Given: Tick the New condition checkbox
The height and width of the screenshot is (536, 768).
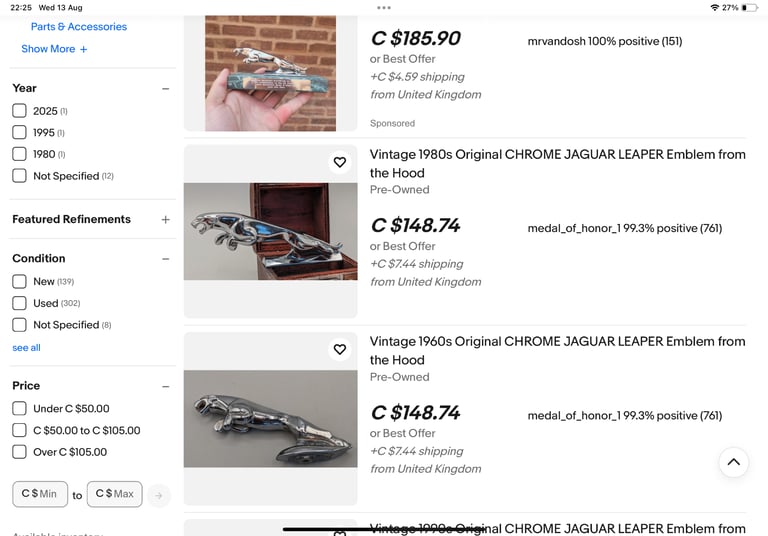Looking at the screenshot, I should [20, 282].
